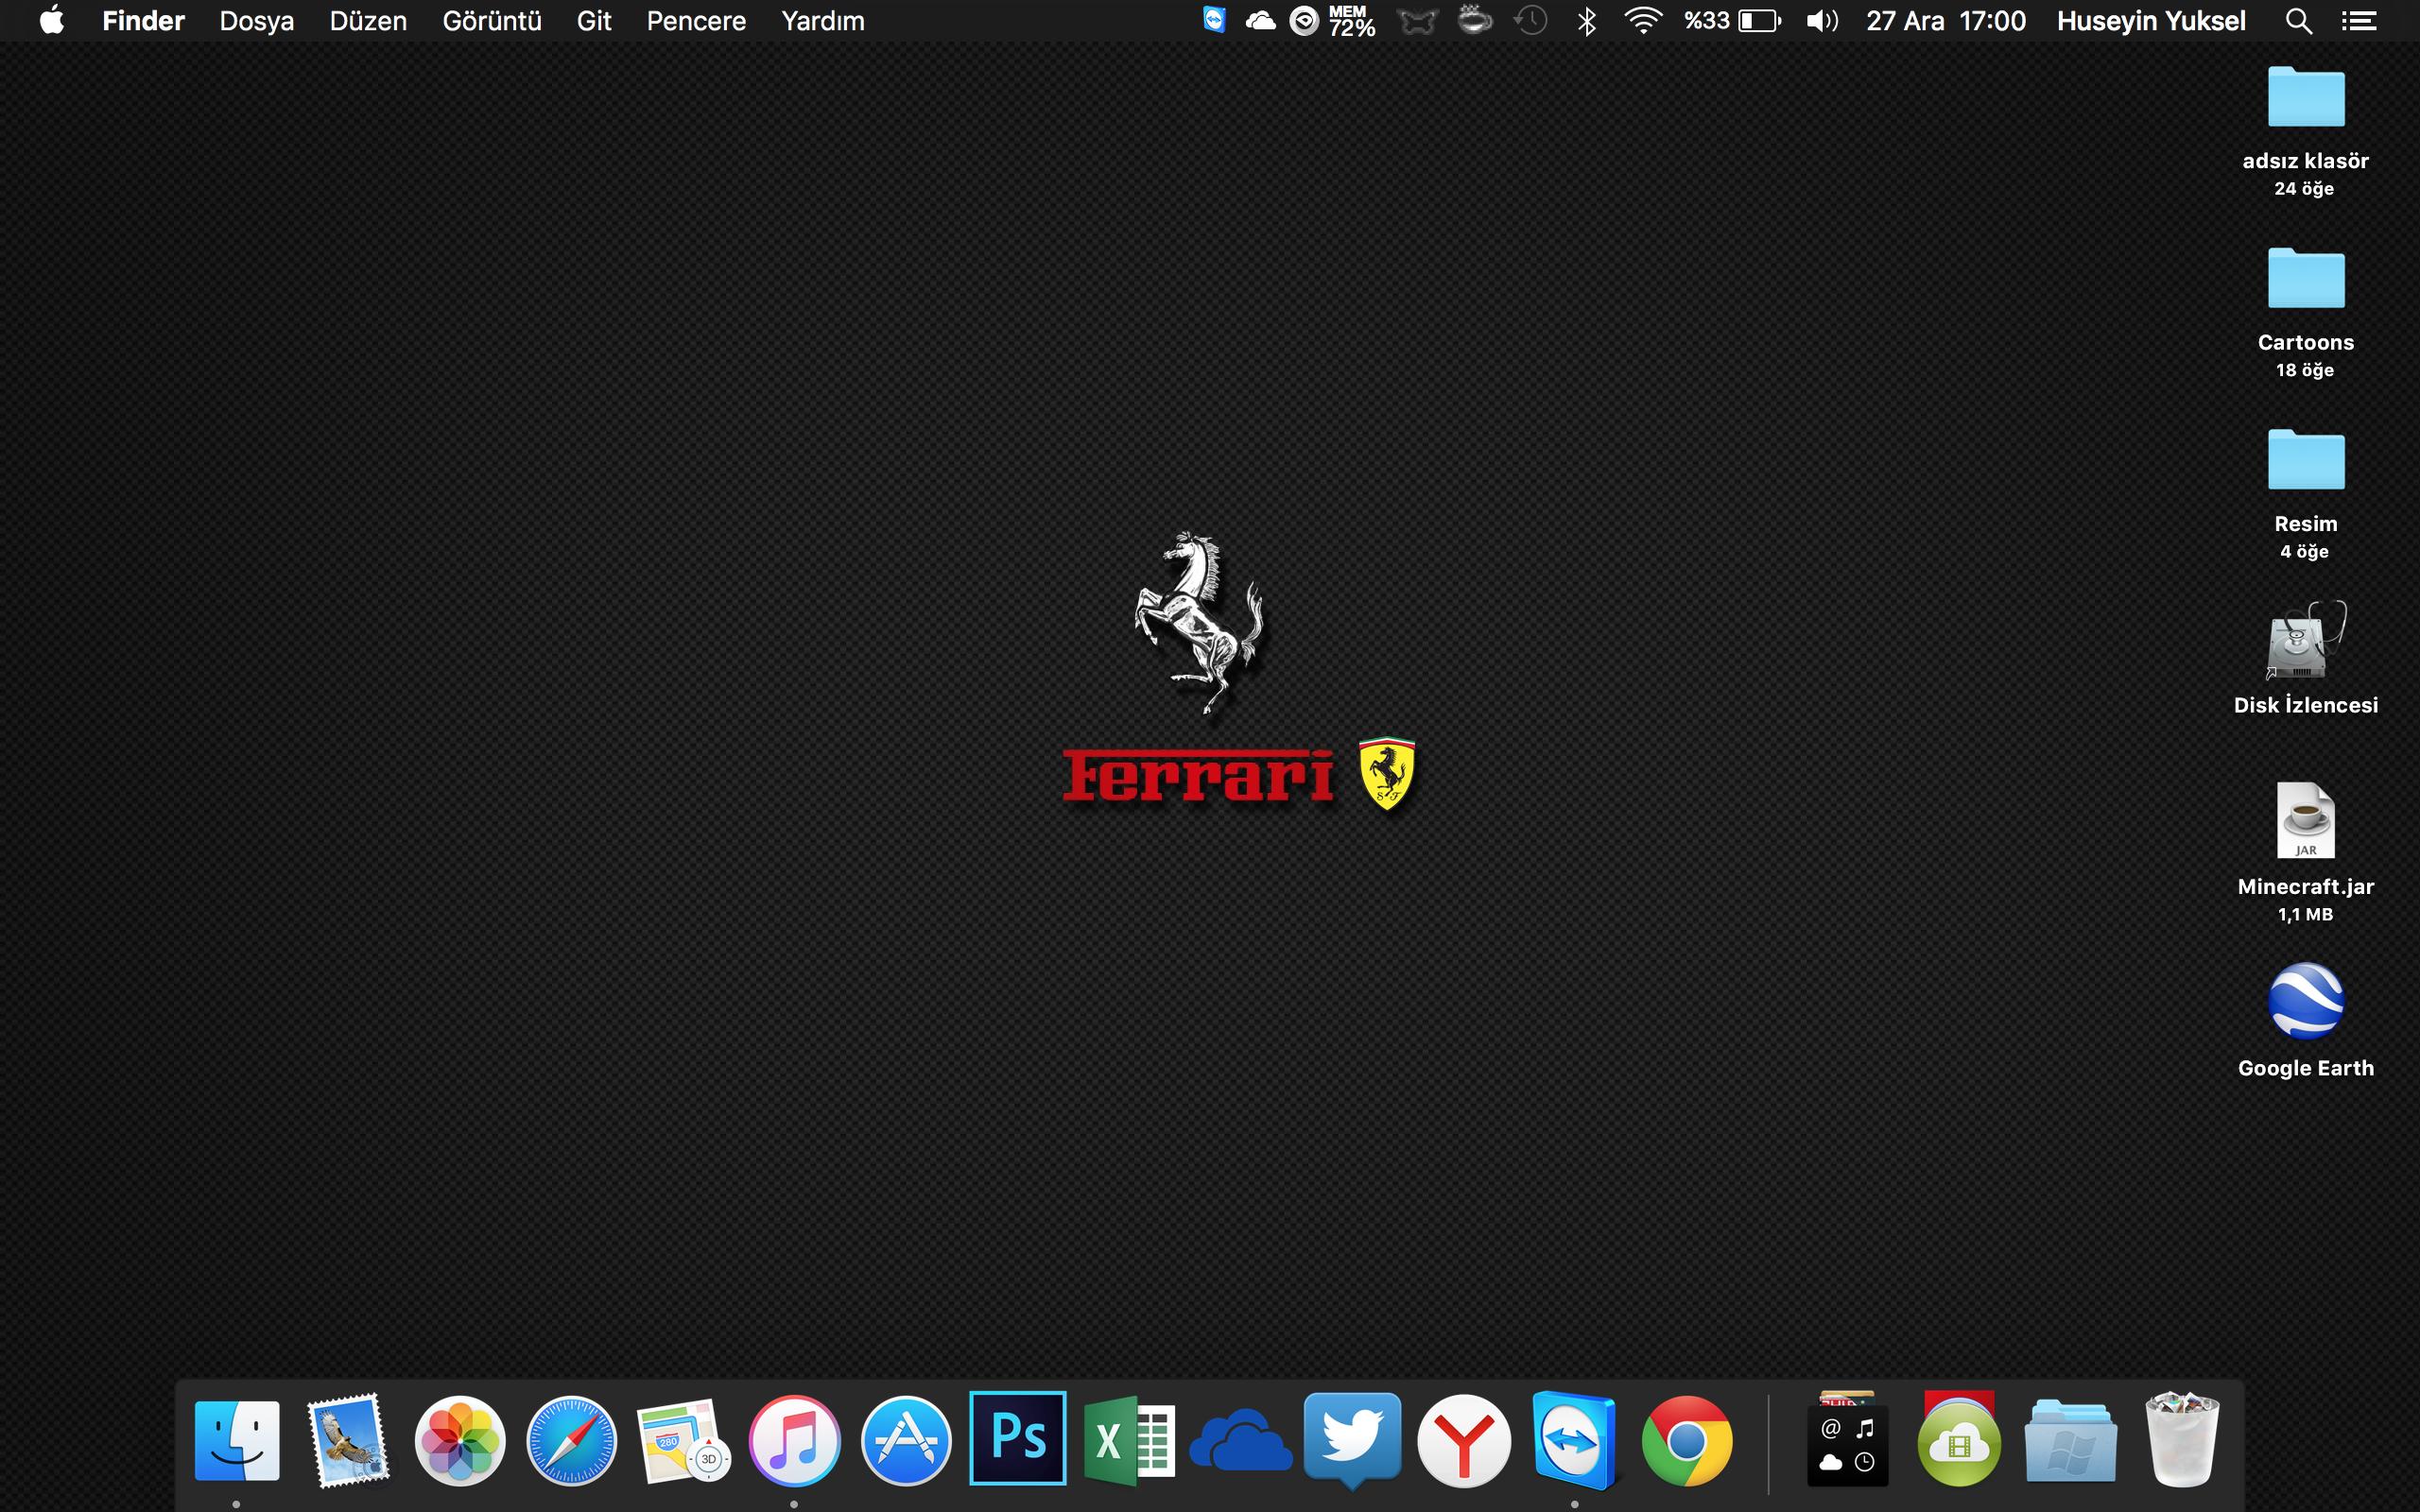Open the Yardım menu
2420x1512 pixels.
tap(823, 21)
